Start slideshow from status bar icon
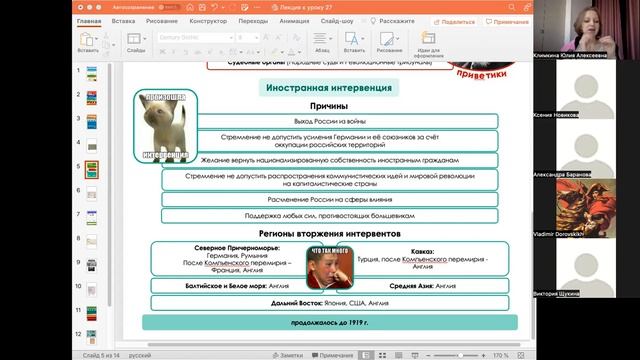 coord(415,356)
